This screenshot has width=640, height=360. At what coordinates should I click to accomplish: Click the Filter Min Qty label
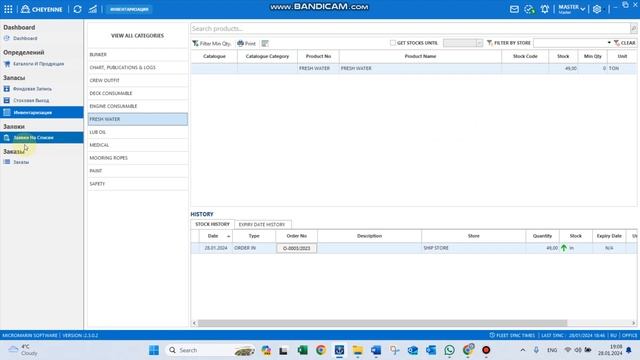pos(215,43)
